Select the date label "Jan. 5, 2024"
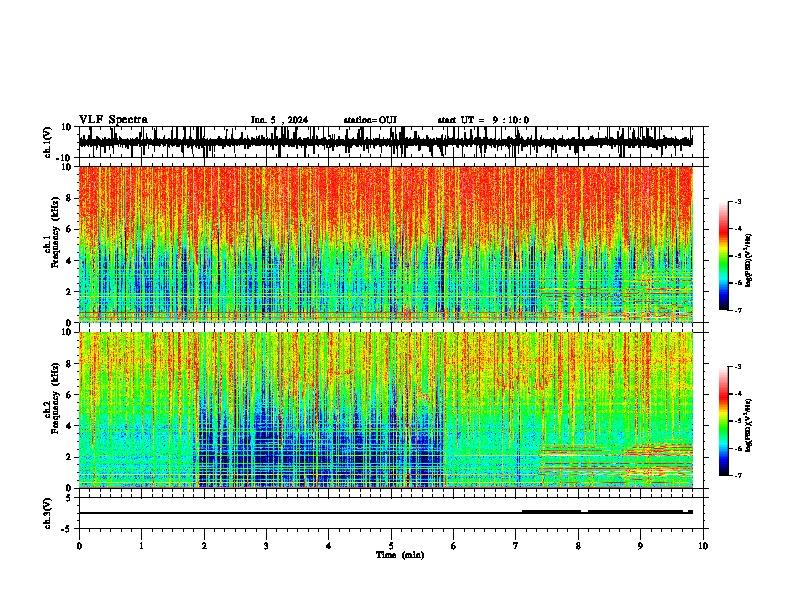This screenshot has width=792, height=612. (279, 120)
